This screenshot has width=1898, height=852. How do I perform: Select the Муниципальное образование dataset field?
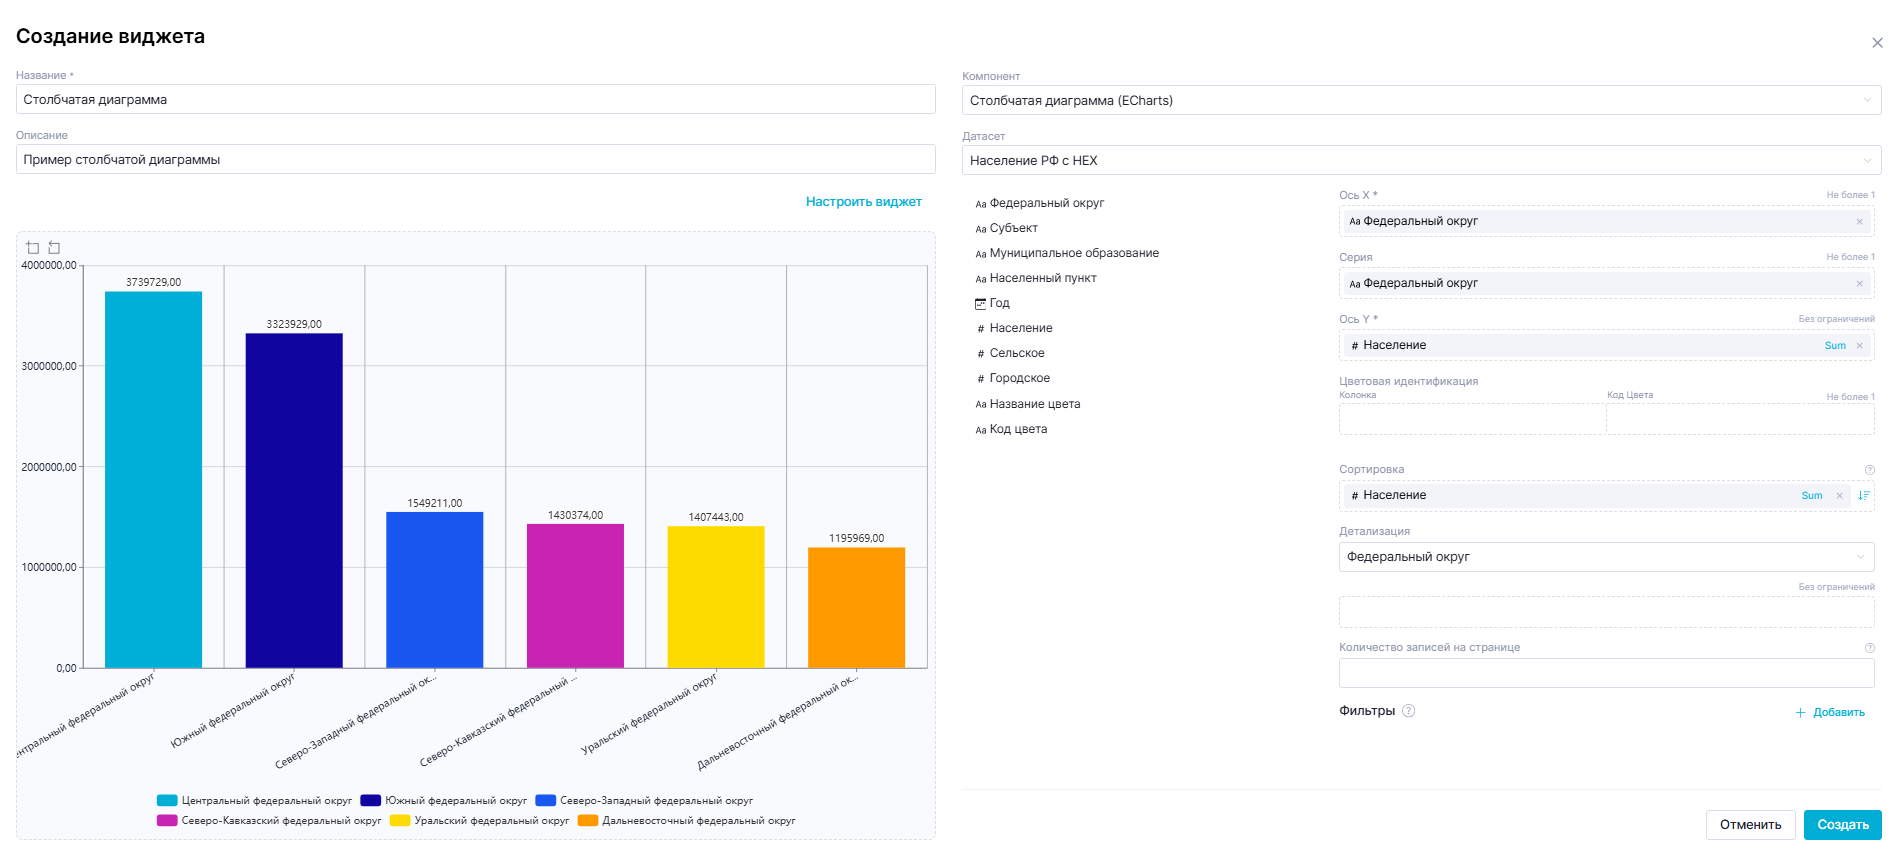click(x=1073, y=254)
